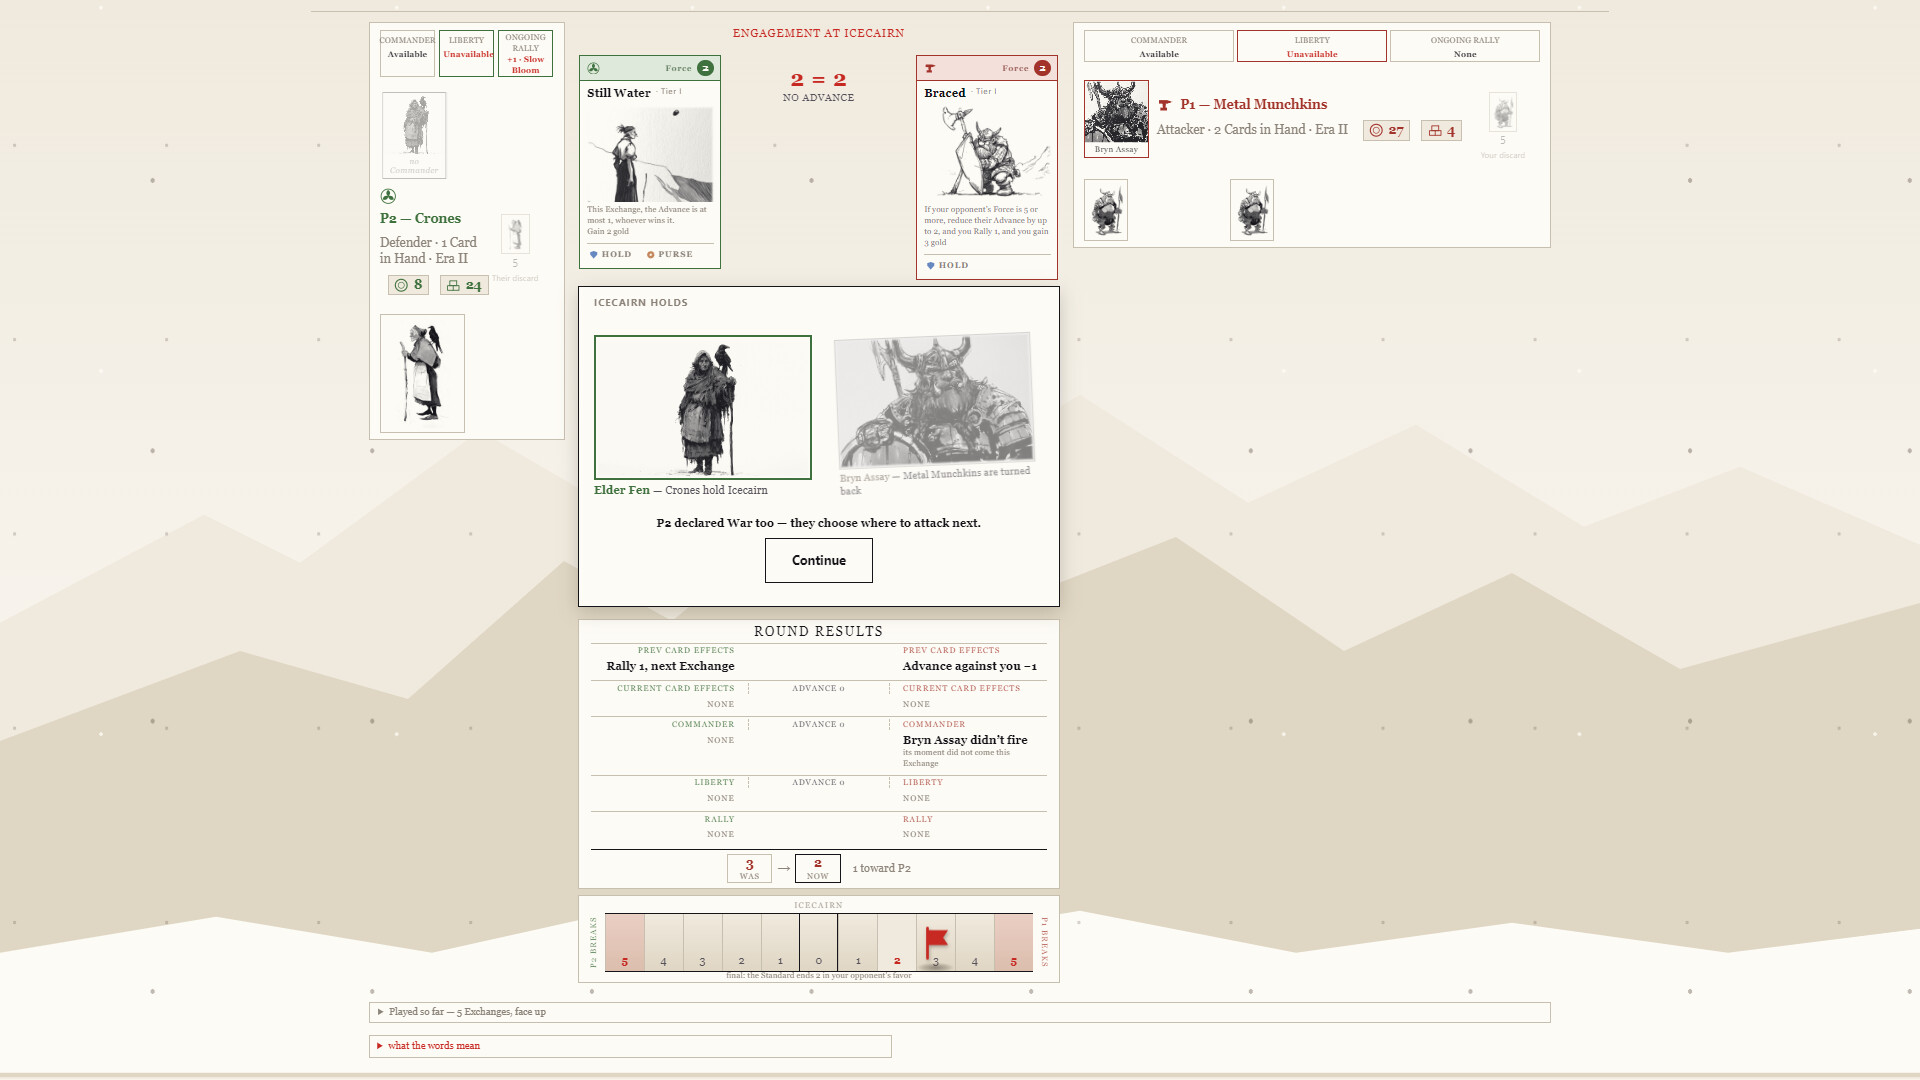
Task: Select P1 Ongoing Rally None tab
Action: pyautogui.click(x=1465, y=46)
